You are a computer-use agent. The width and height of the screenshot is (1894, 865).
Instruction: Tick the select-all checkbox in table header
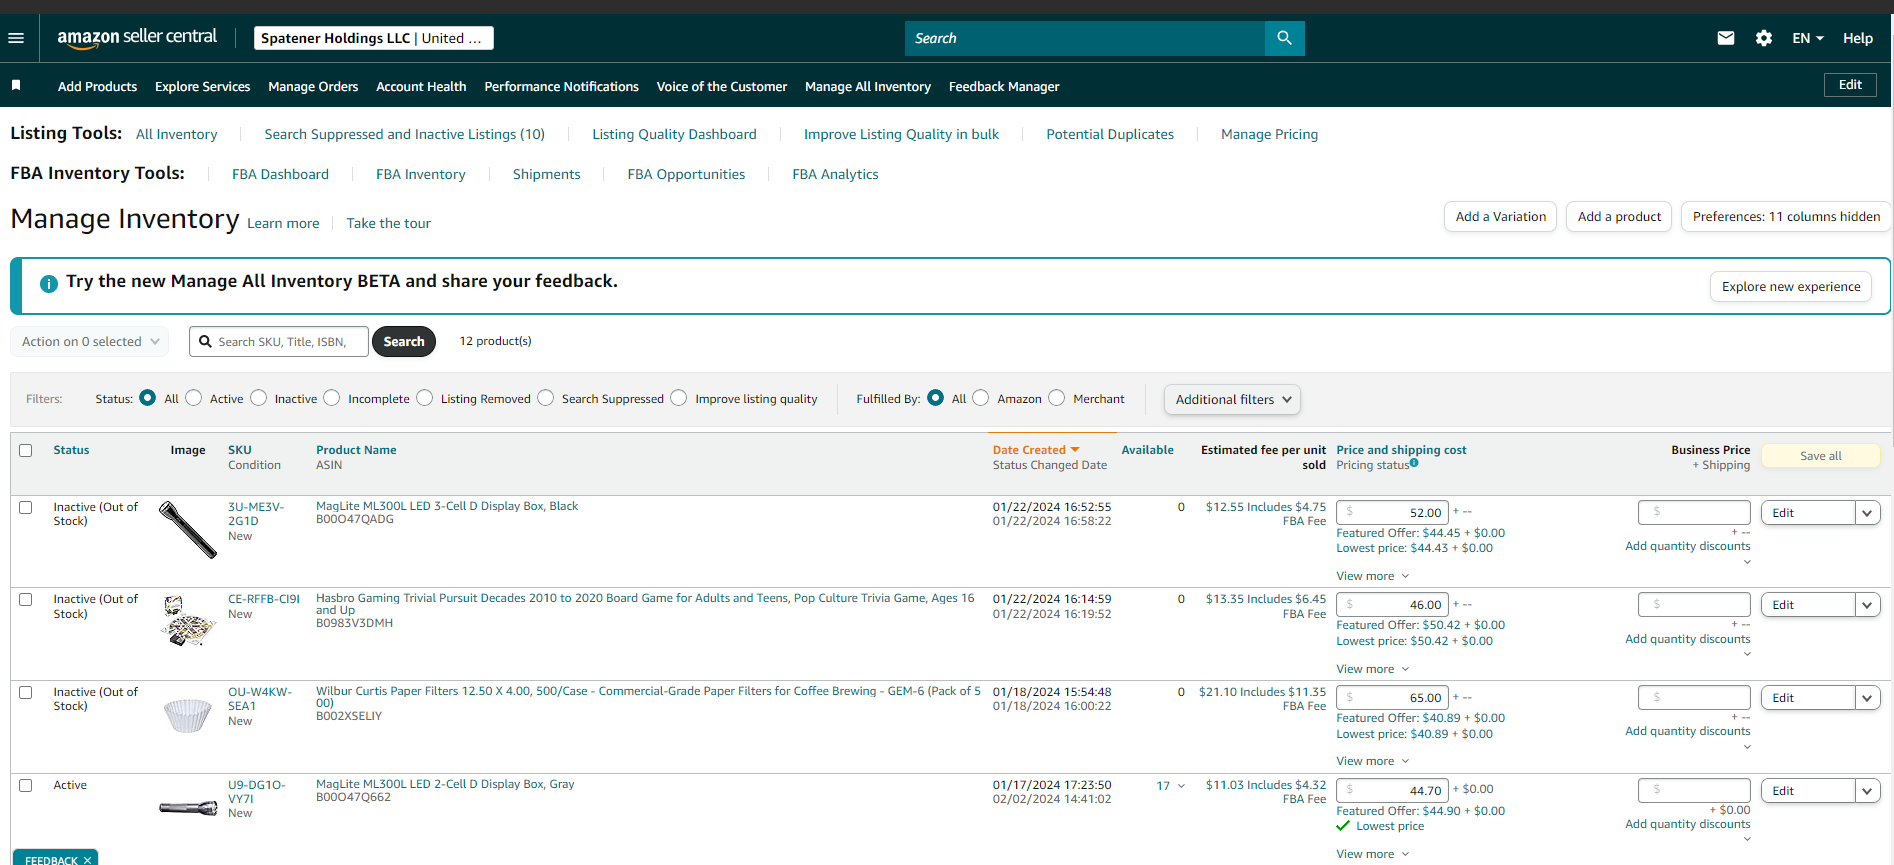pos(26,450)
